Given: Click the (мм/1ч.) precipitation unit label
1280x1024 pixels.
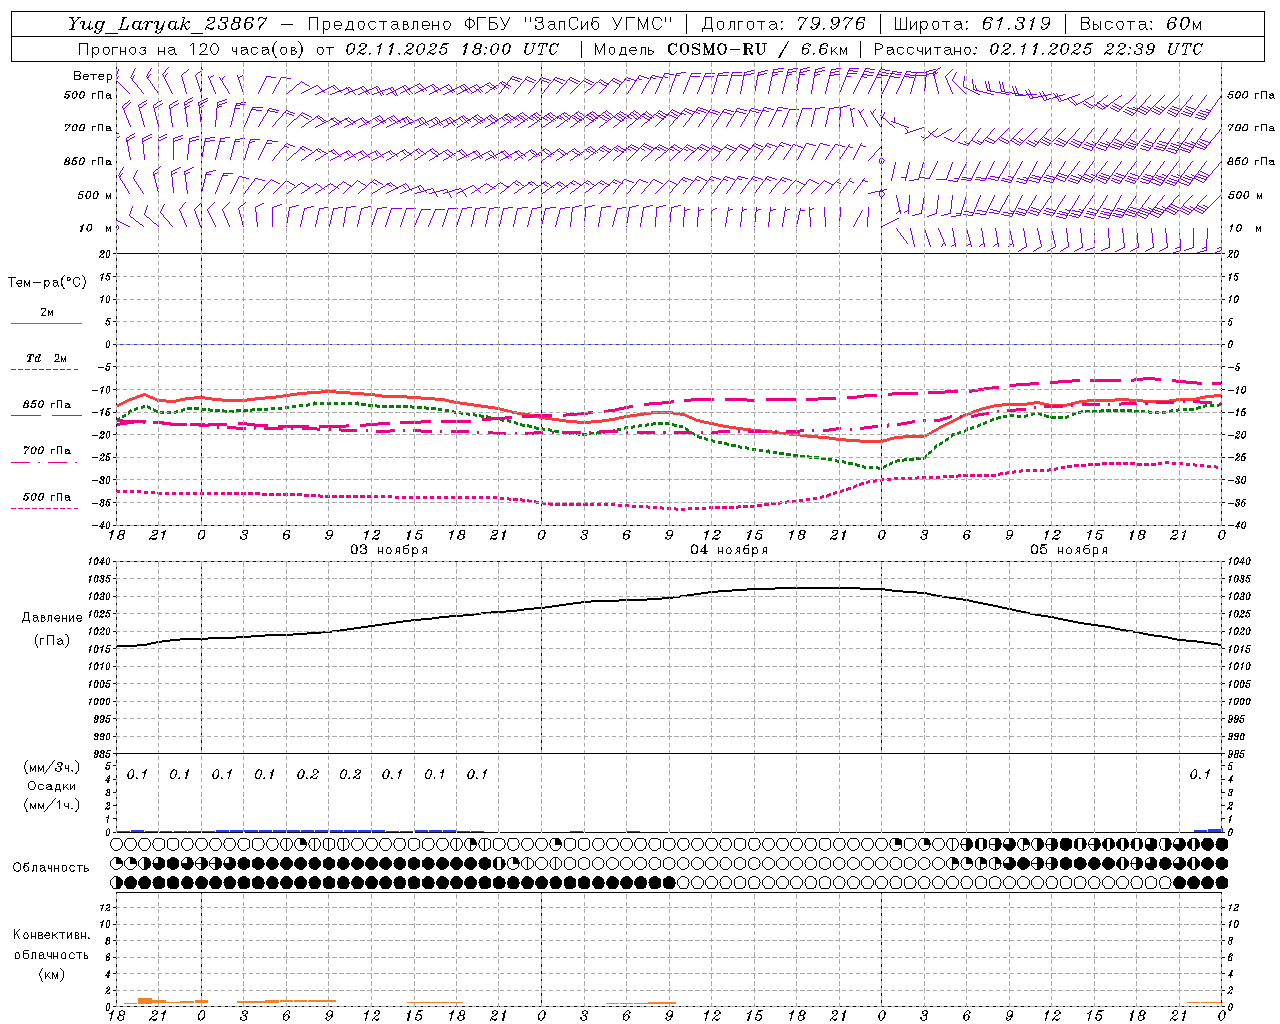Looking at the screenshot, I should 52,805.
